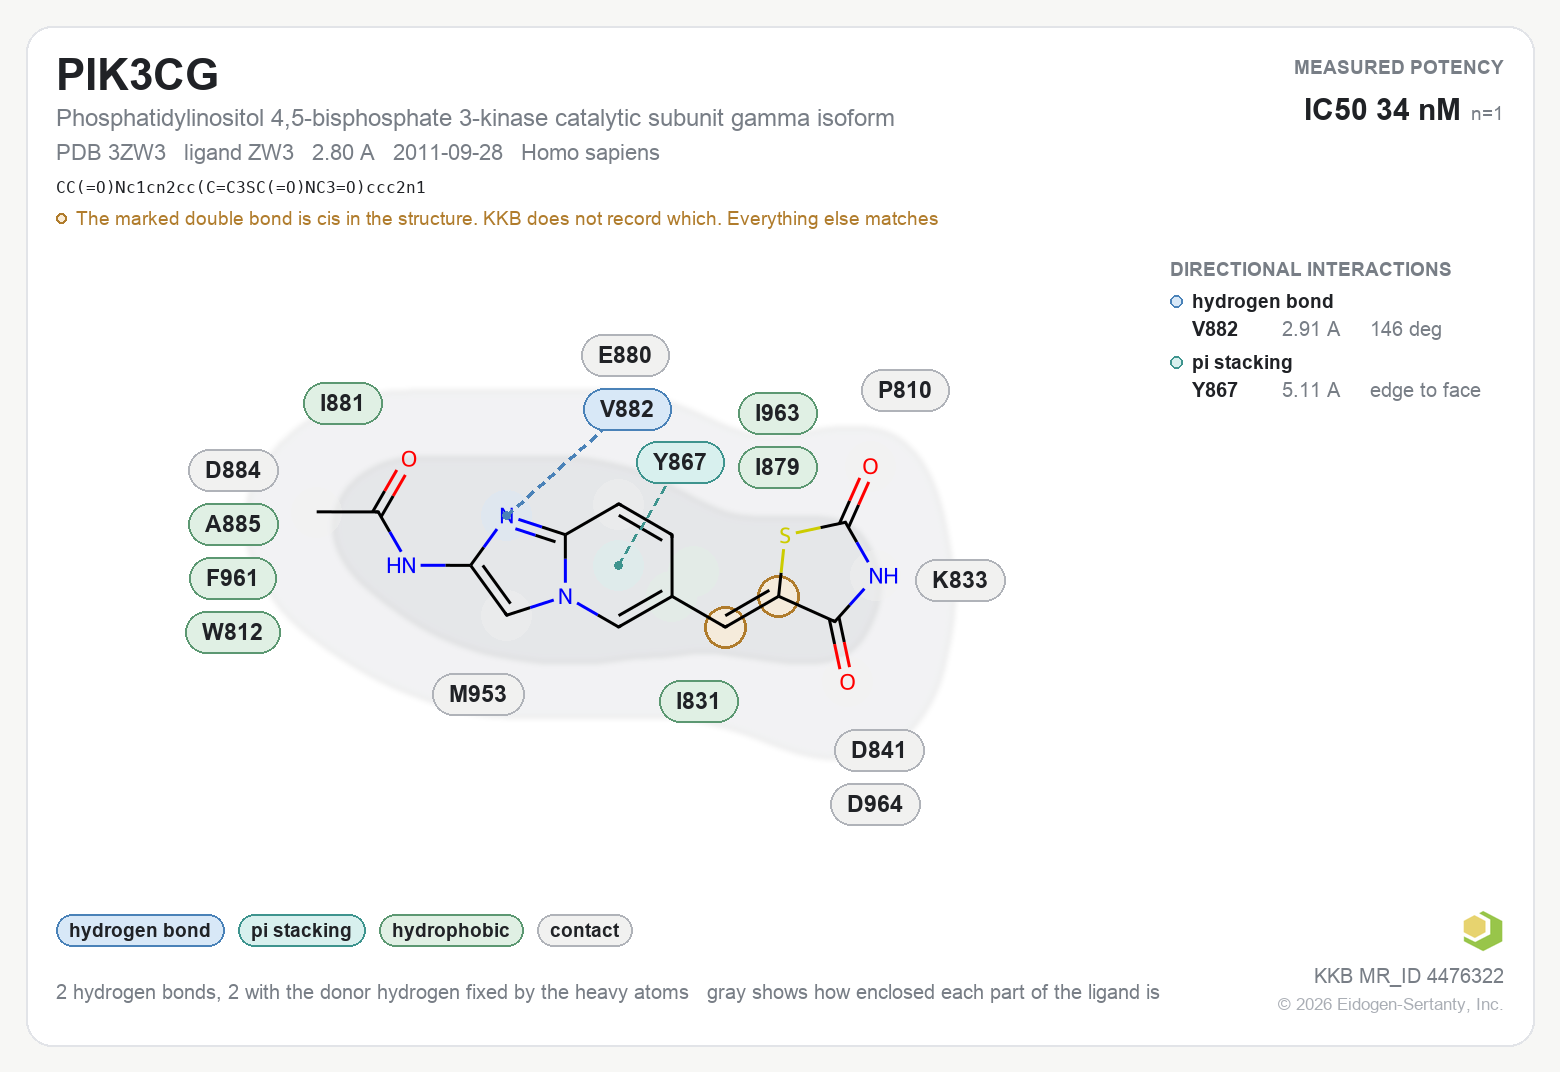Click residue label D964

pyautogui.click(x=875, y=804)
